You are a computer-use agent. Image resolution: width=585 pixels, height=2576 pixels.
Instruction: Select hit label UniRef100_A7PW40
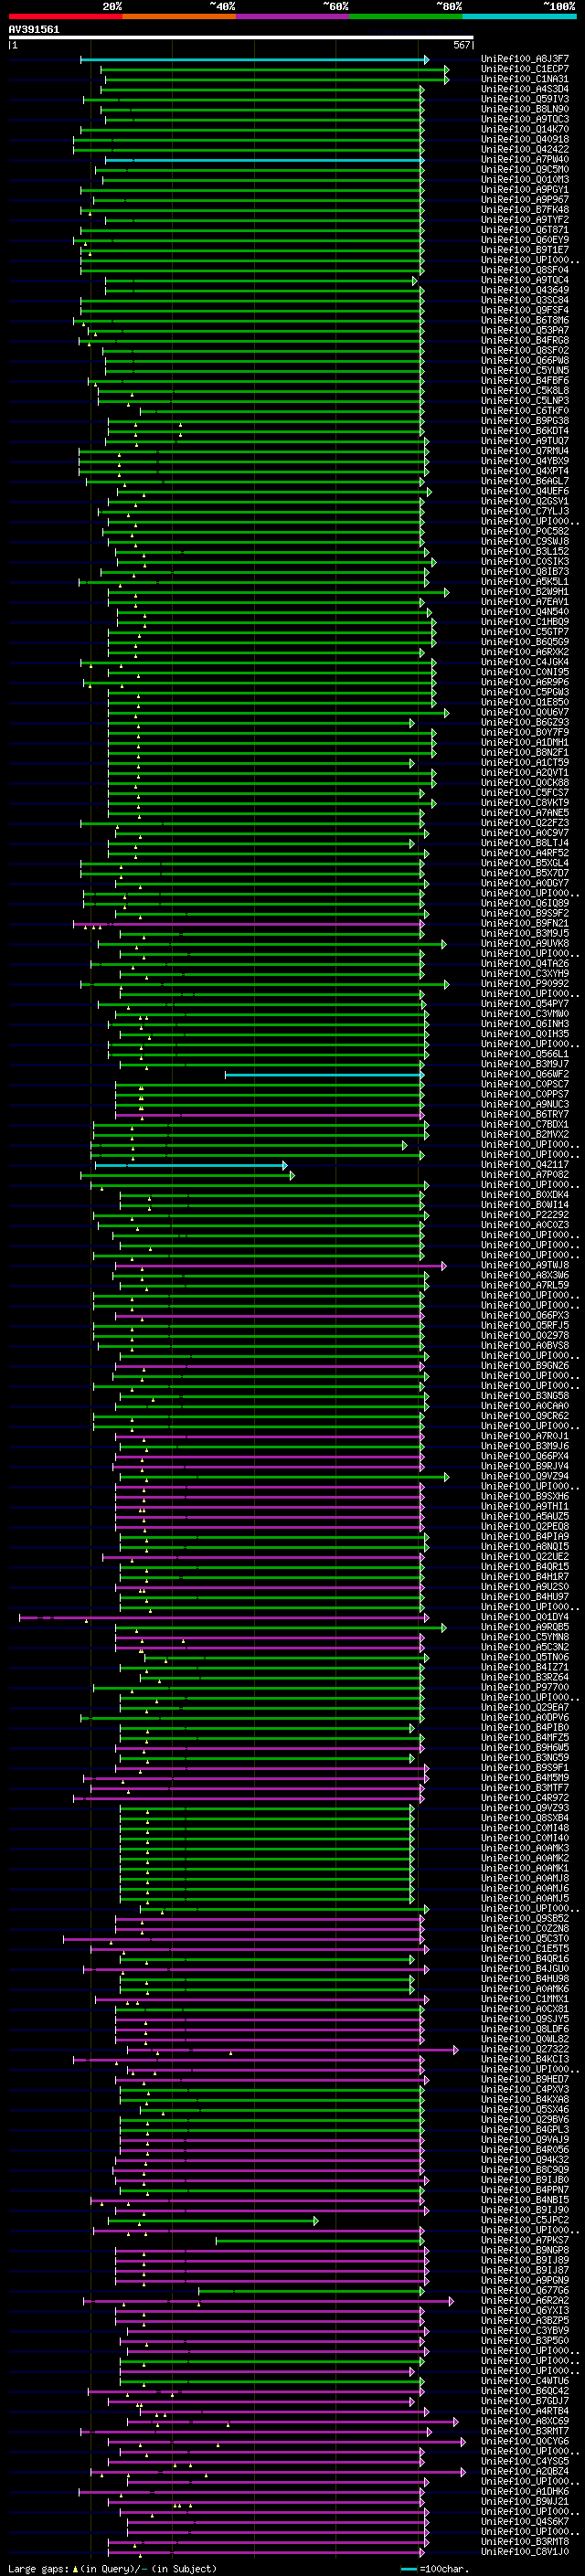(x=525, y=159)
